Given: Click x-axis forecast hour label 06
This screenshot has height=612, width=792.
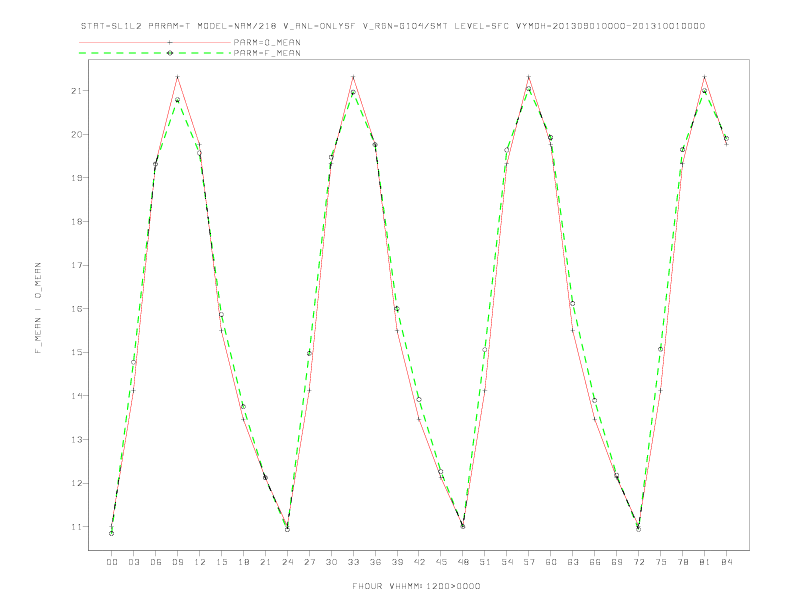Looking at the screenshot, I should click(x=156, y=562).
